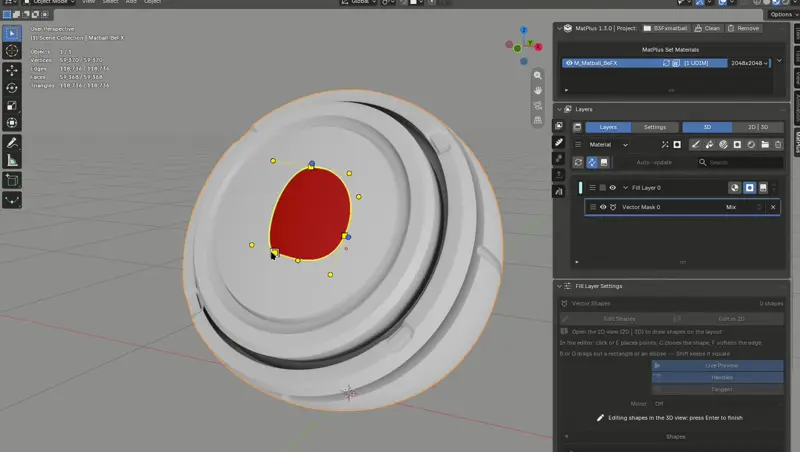Expand arrow beside material list
Image resolution: width=800 pixels, height=452 pixels.
coord(779,61)
